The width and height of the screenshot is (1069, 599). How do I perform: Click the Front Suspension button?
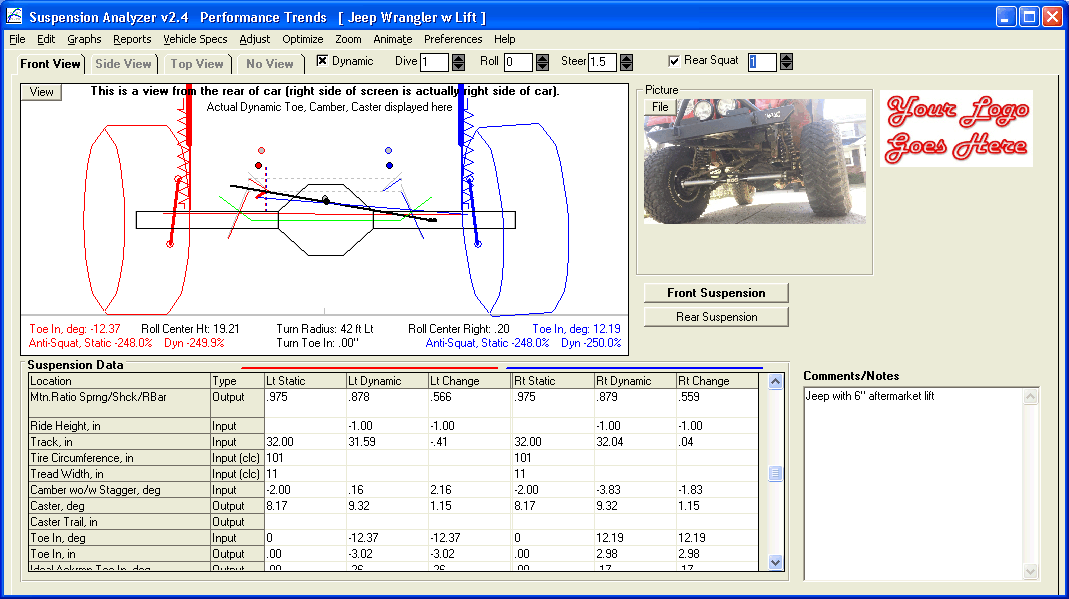(x=716, y=293)
